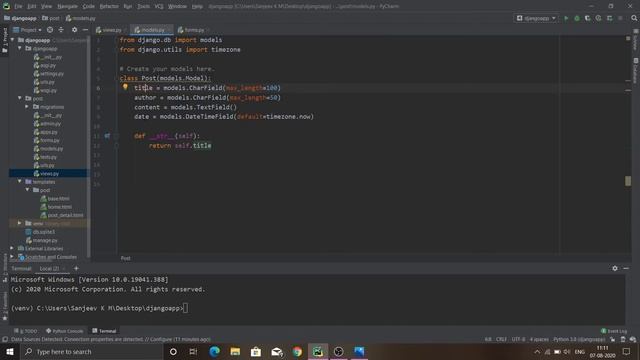Switch to the forms.py editor tab
Viewport: 640px width, 360px height.
coord(193,30)
